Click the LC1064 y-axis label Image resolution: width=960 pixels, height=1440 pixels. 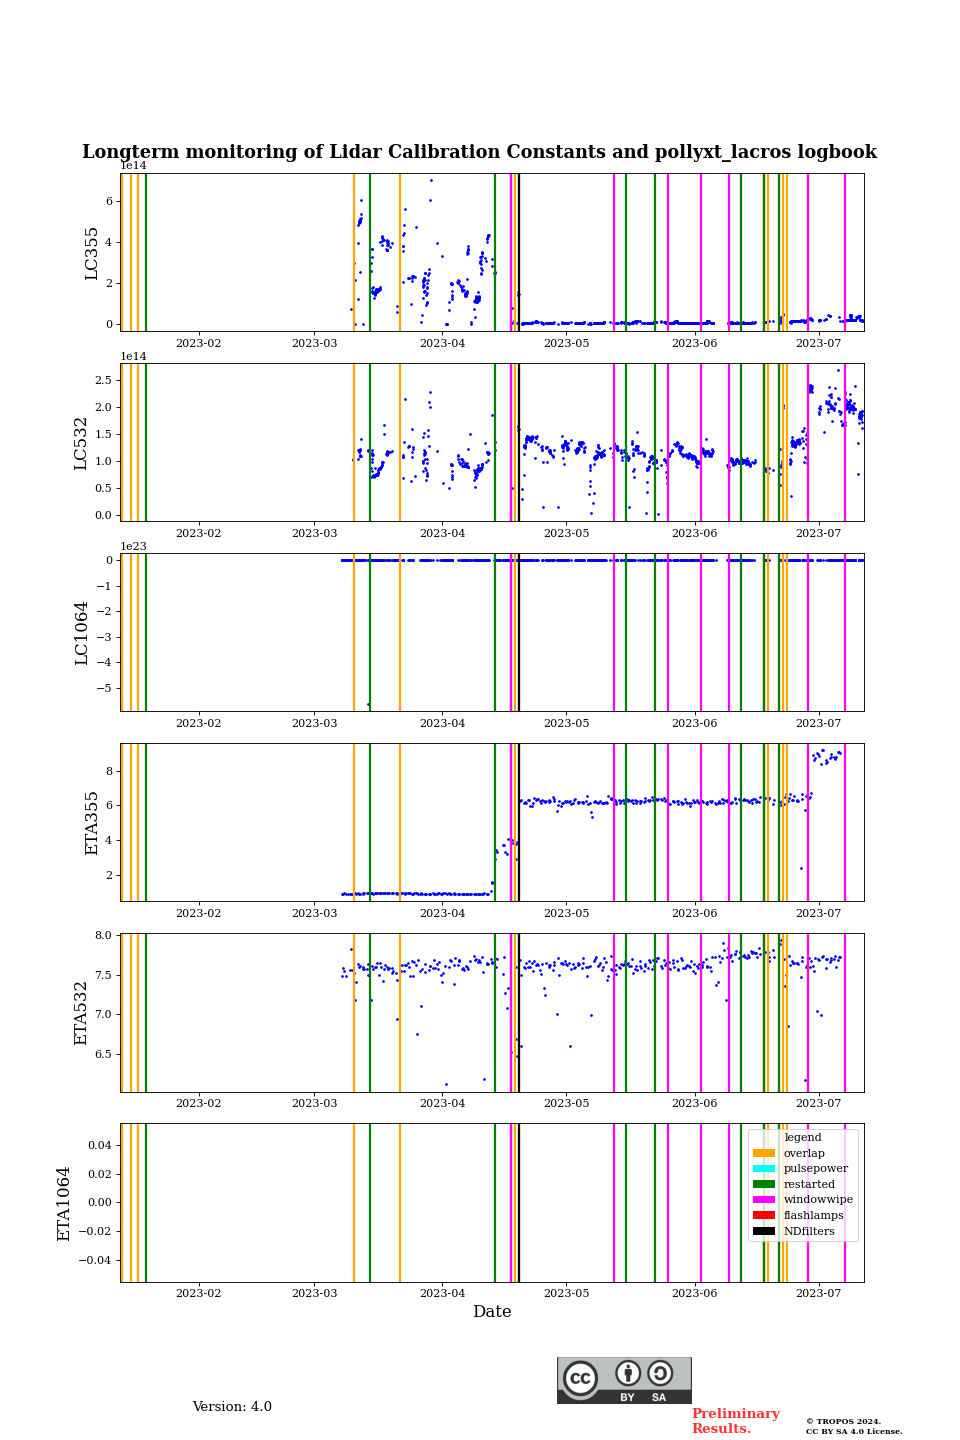point(82,633)
